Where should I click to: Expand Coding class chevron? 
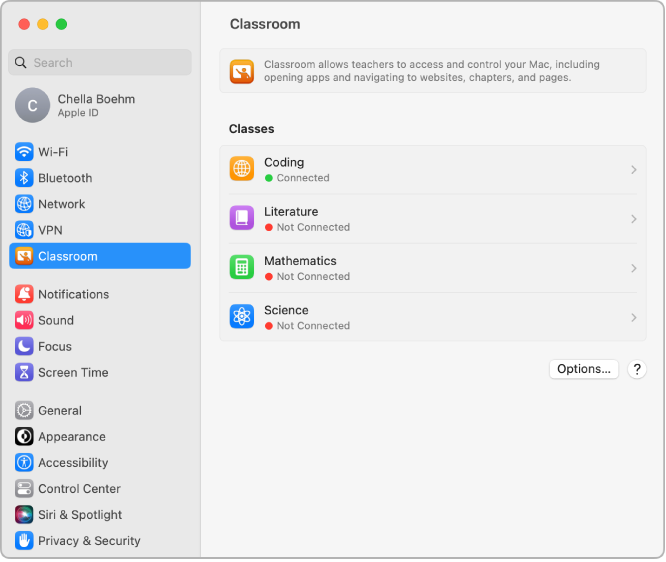coord(633,170)
